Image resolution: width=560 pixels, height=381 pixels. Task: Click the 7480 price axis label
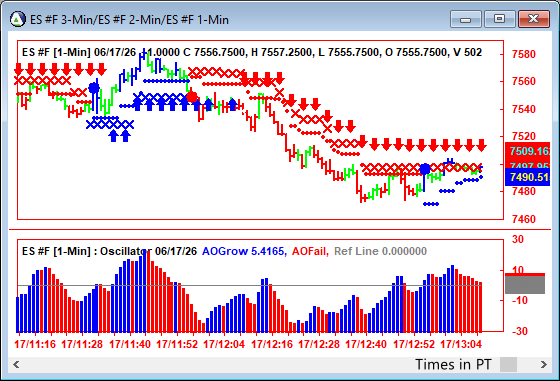point(524,191)
